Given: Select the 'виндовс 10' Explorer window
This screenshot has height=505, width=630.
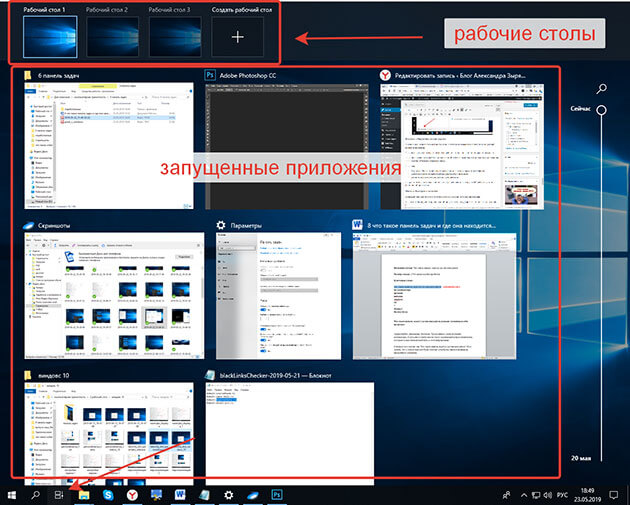Looking at the screenshot, I should tap(109, 434).
